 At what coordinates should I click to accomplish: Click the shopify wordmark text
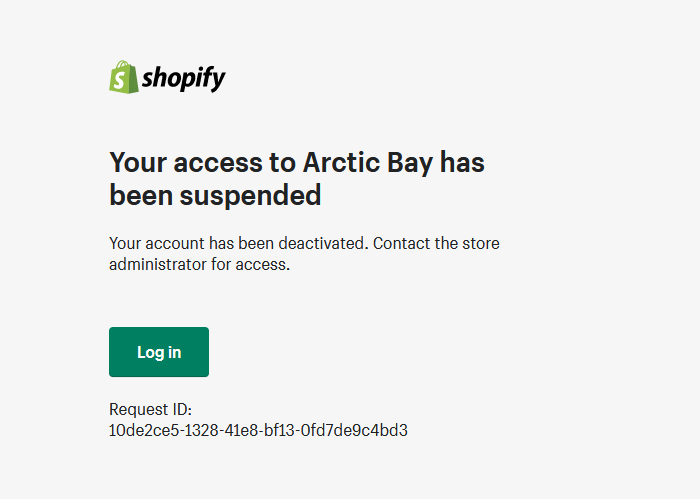tap(183, 78)
